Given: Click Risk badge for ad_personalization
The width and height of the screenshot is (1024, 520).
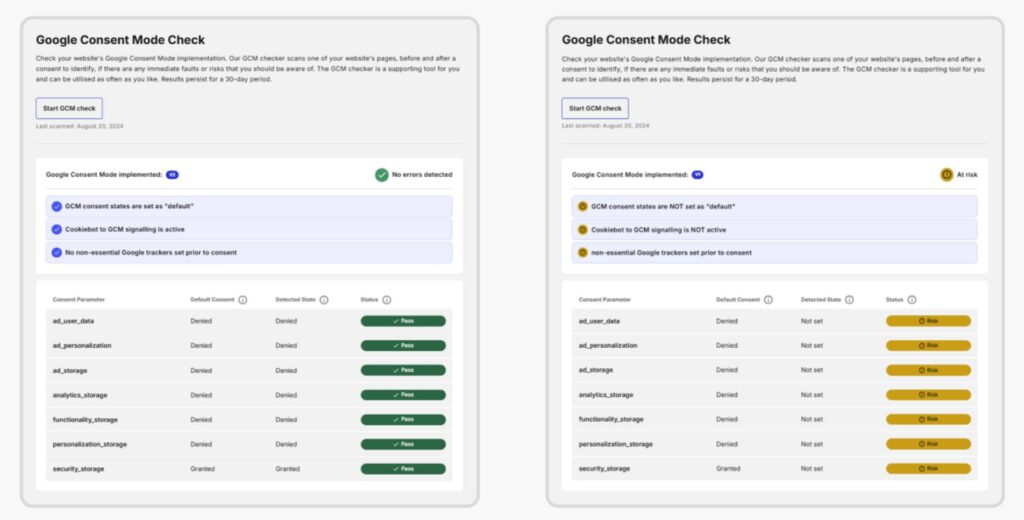Looking at the screenshot, I should point(928,346).
